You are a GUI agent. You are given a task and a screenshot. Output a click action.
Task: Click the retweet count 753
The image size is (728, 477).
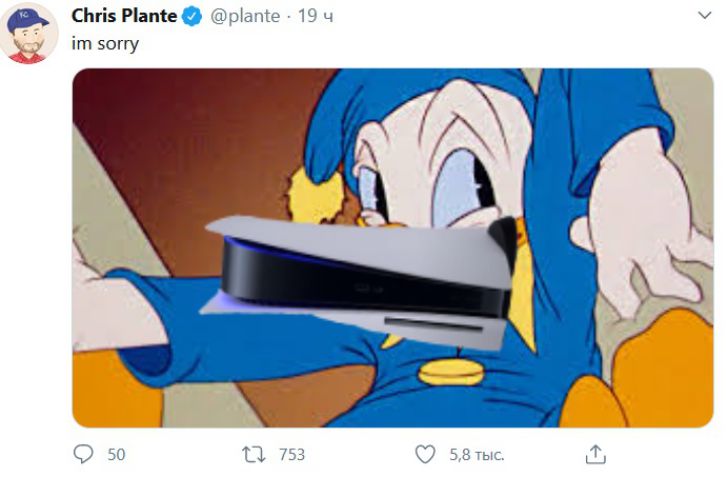tap(292, 454)
